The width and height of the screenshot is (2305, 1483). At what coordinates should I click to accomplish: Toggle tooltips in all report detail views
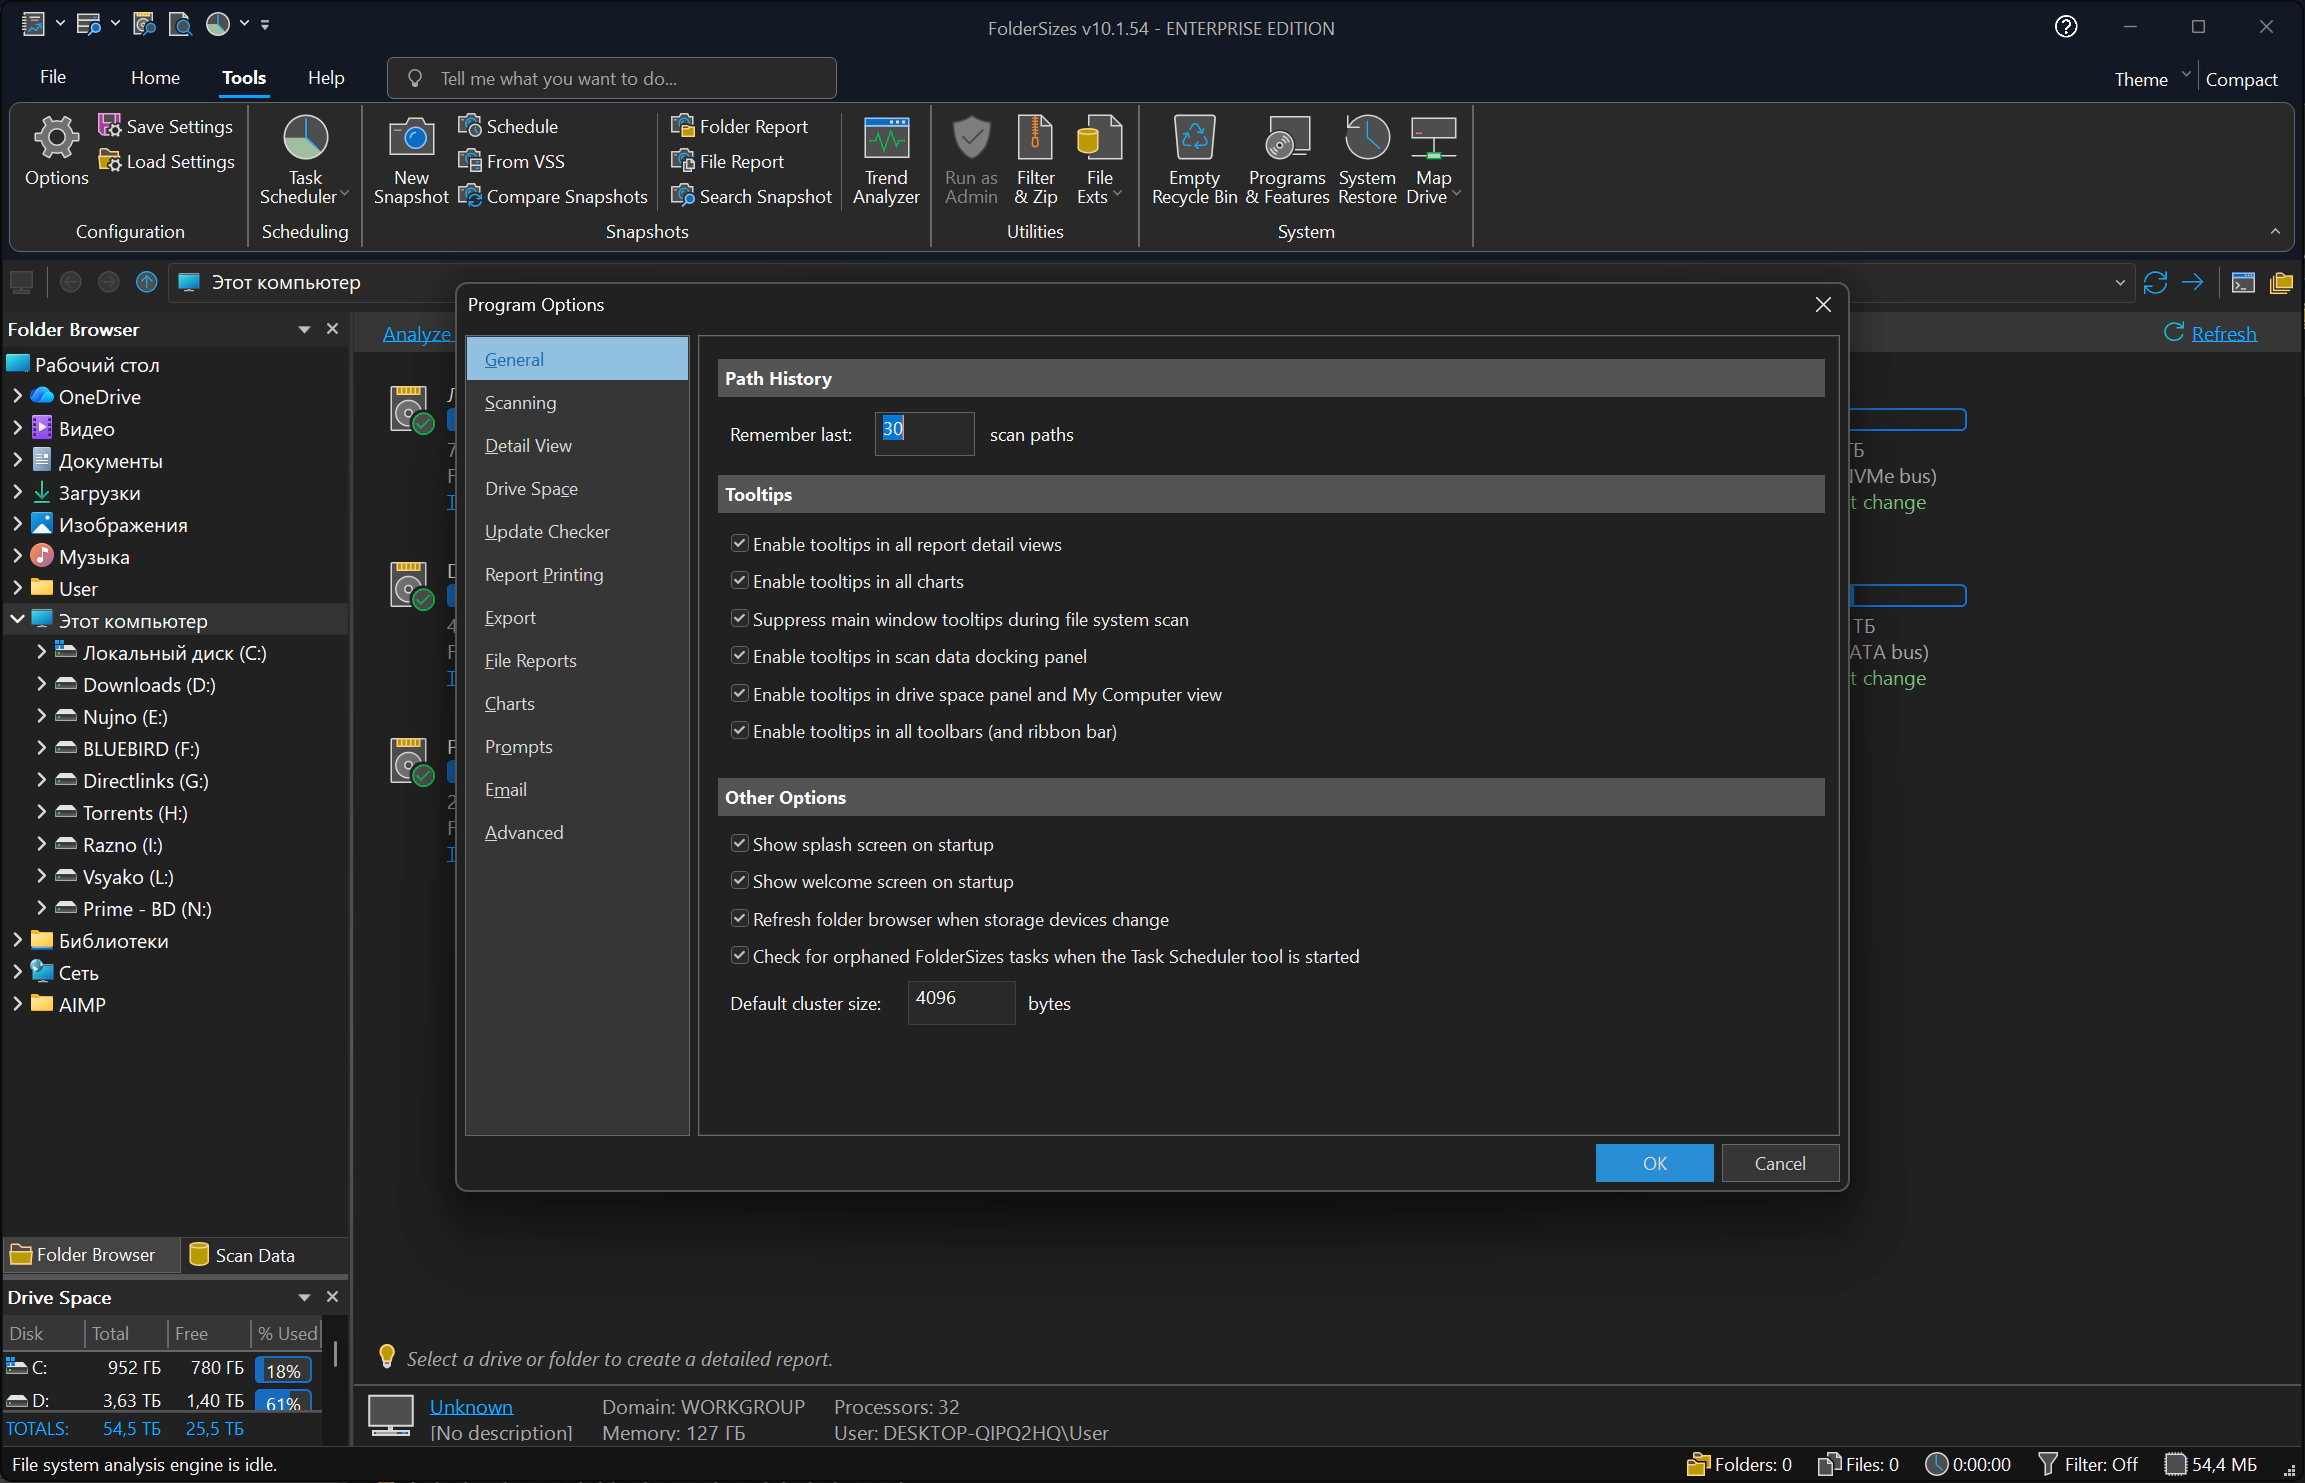pos(740,544)
